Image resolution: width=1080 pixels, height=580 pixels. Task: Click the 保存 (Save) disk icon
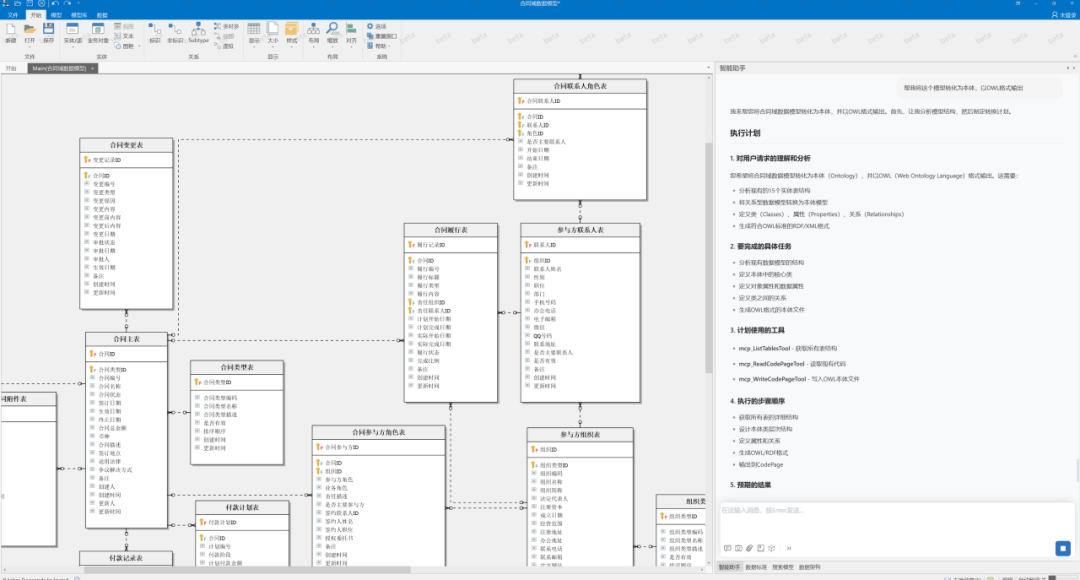[49, 30]
